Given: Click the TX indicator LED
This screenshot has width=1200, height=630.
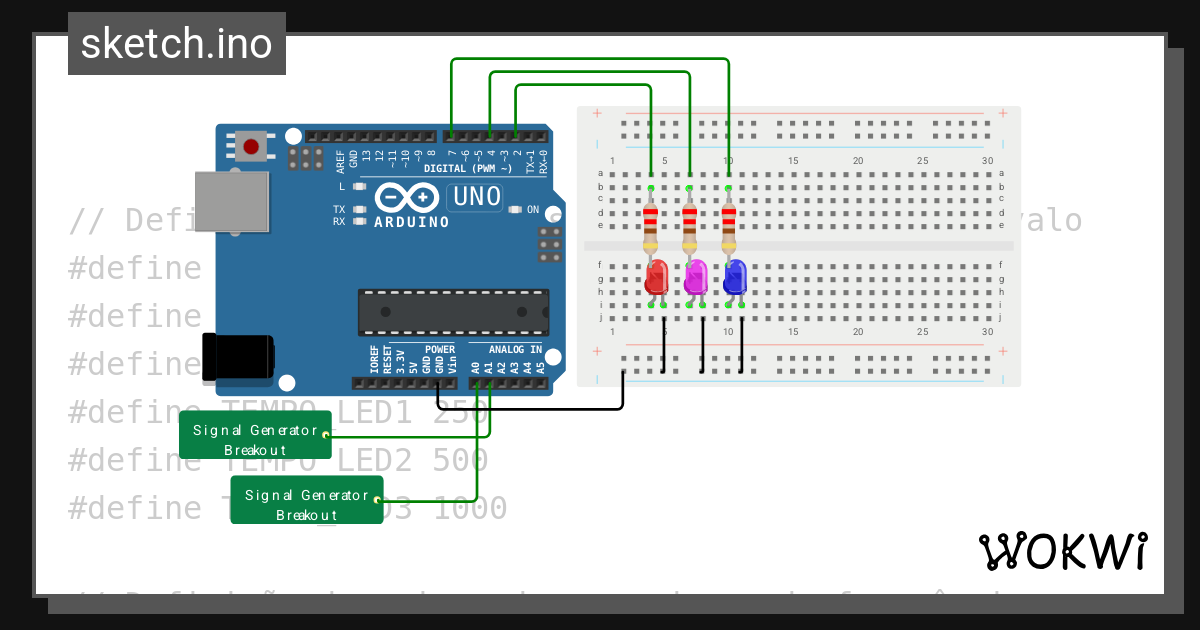Looking at the screenshot, I should click(x=361, y=209).
